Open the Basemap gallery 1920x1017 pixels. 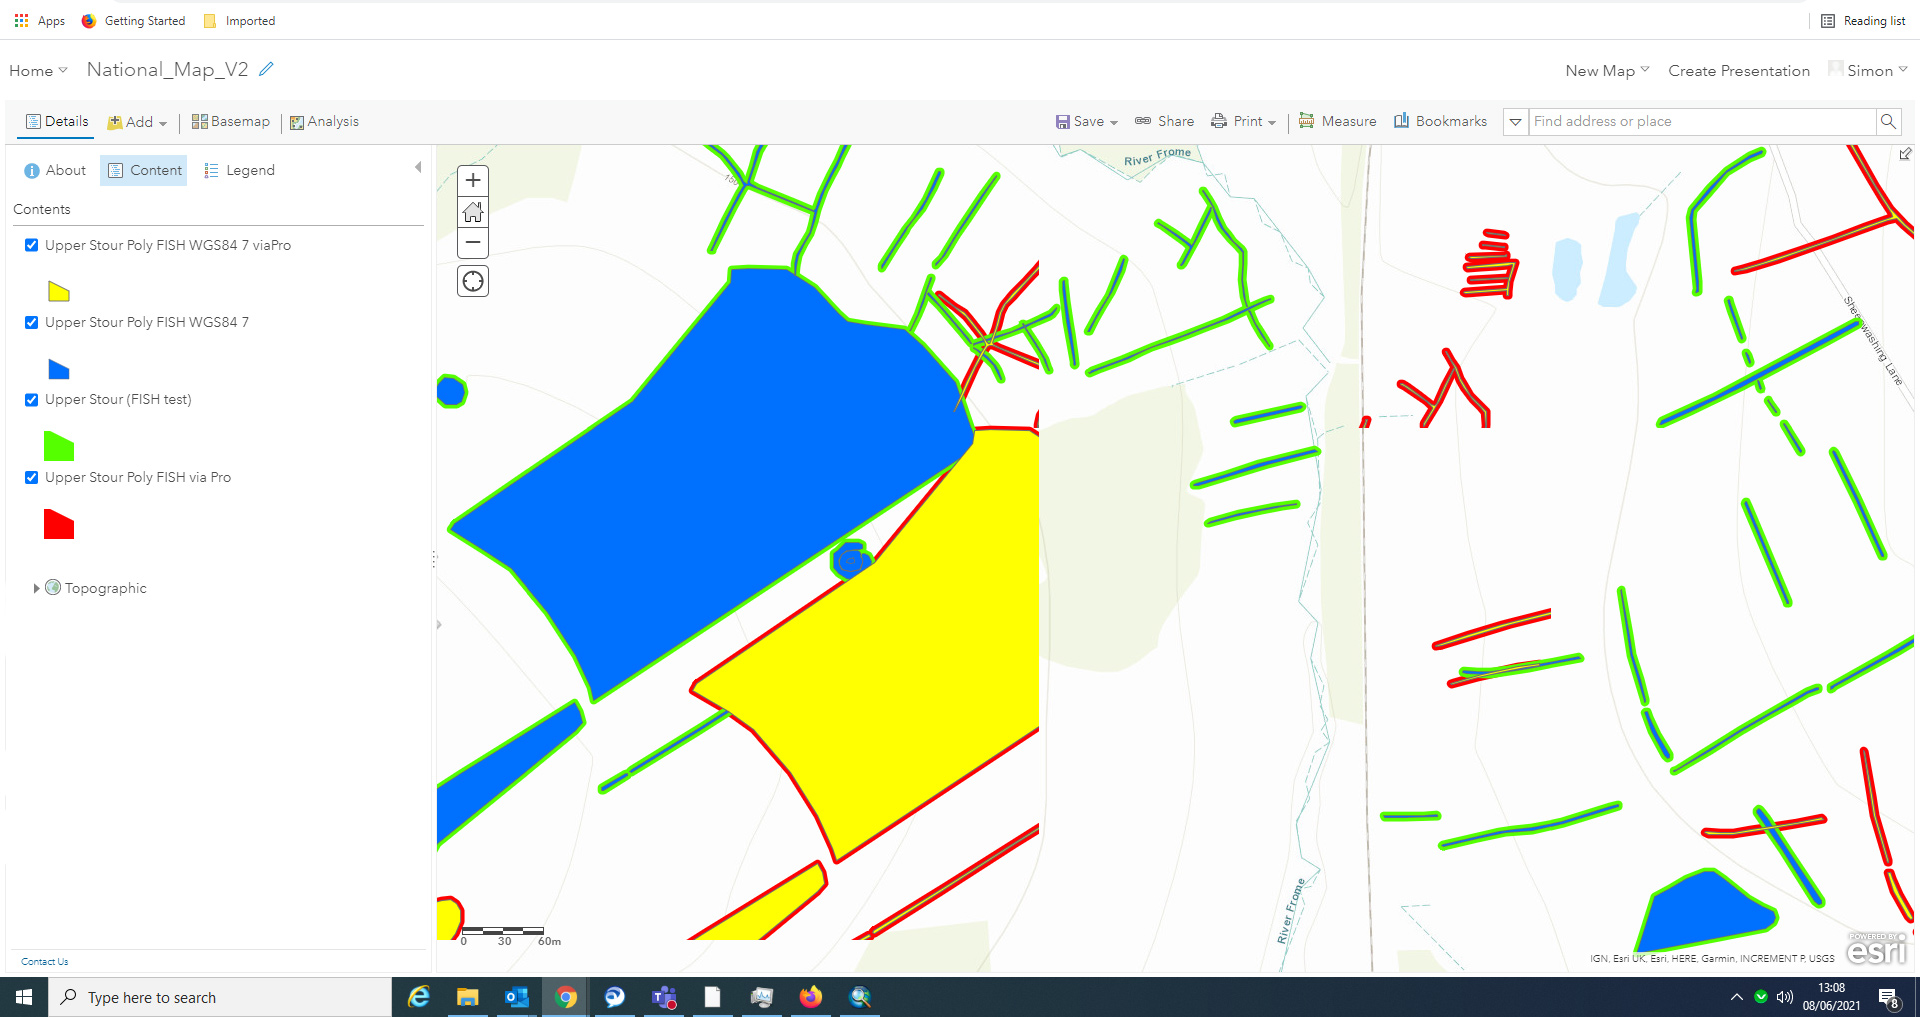tap(230, 121)
